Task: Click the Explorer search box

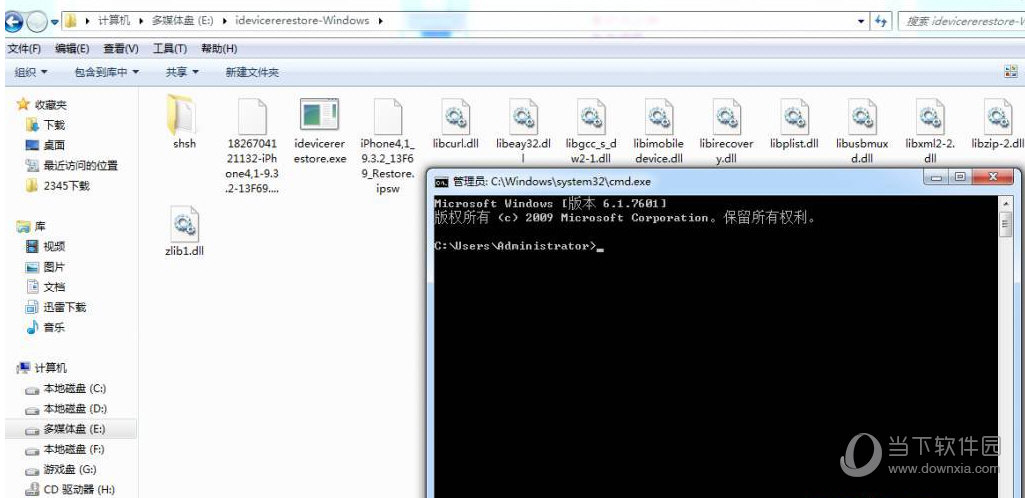Action: 962,21
